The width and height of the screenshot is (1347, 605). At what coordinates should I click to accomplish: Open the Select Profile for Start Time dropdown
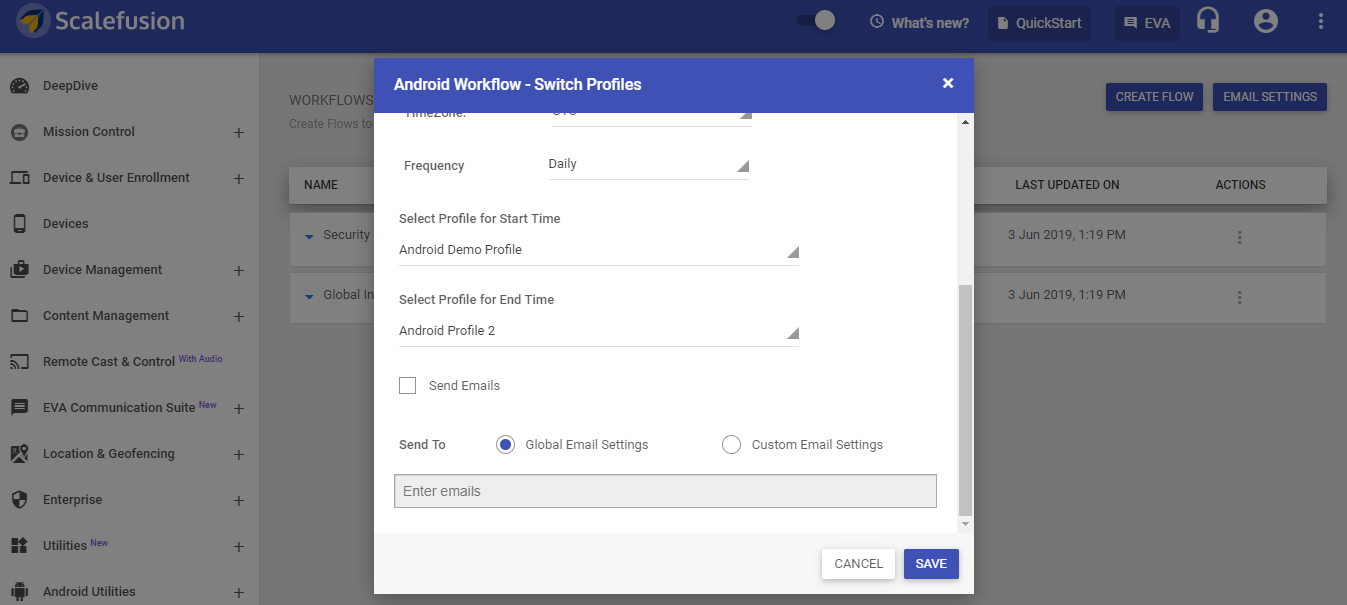click(x=599, y=250)
